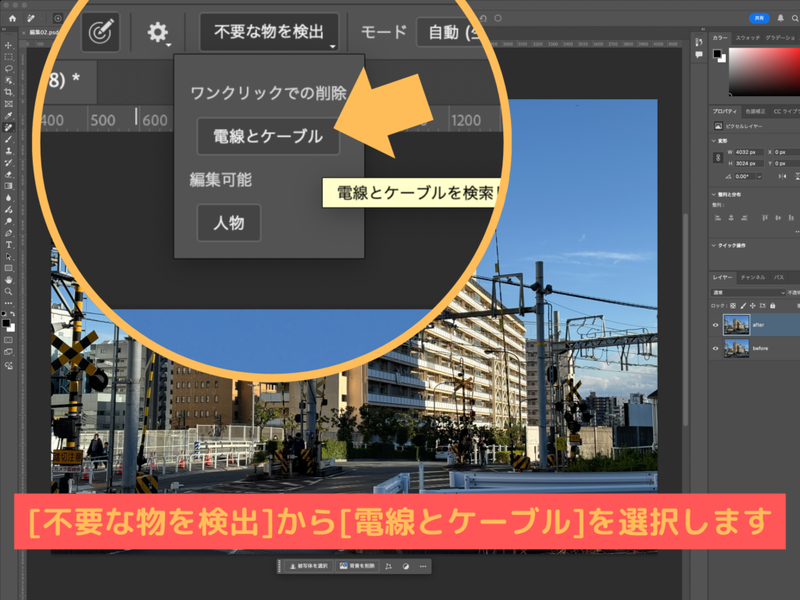Select the Brush tool
The image size is (800, 600).
coord(8,139)
